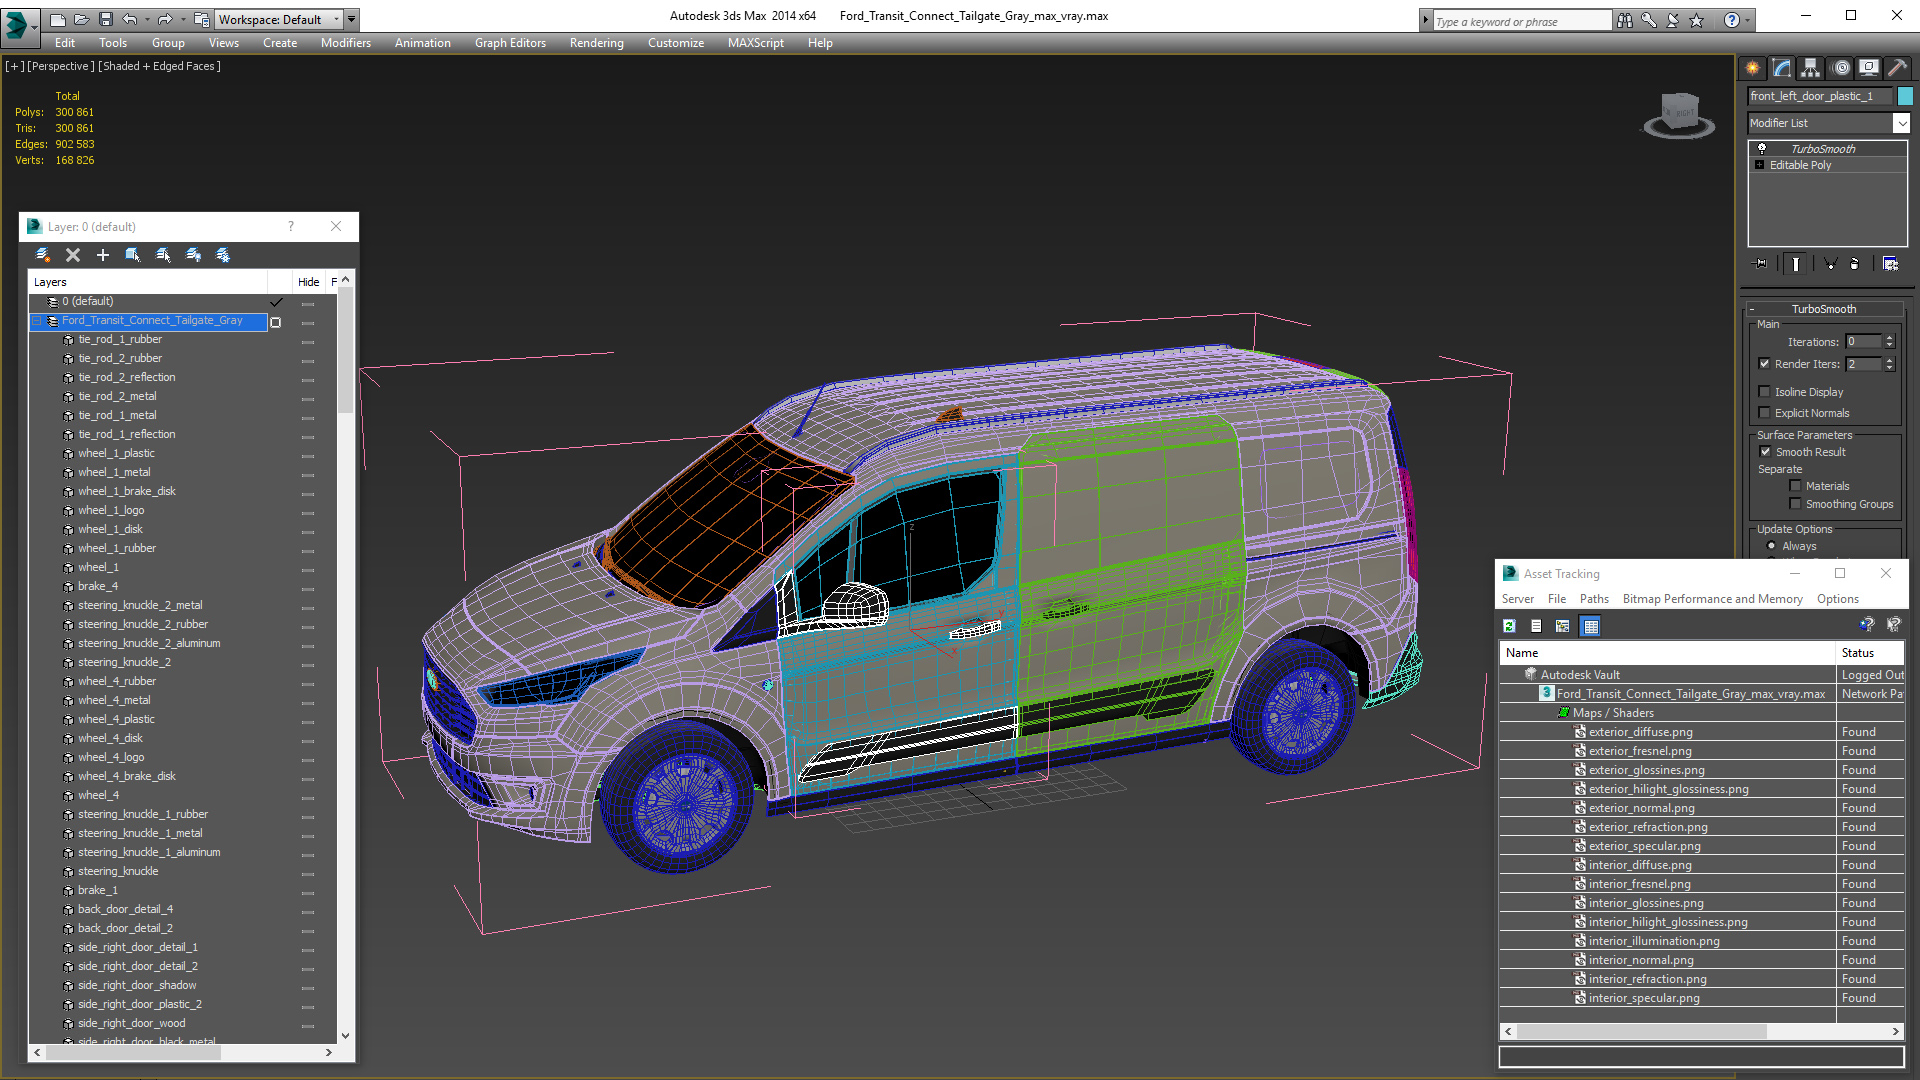Open Asset Tracking Paths menu
This screenshot has width=1920, height=1080.
(1594, 599)
